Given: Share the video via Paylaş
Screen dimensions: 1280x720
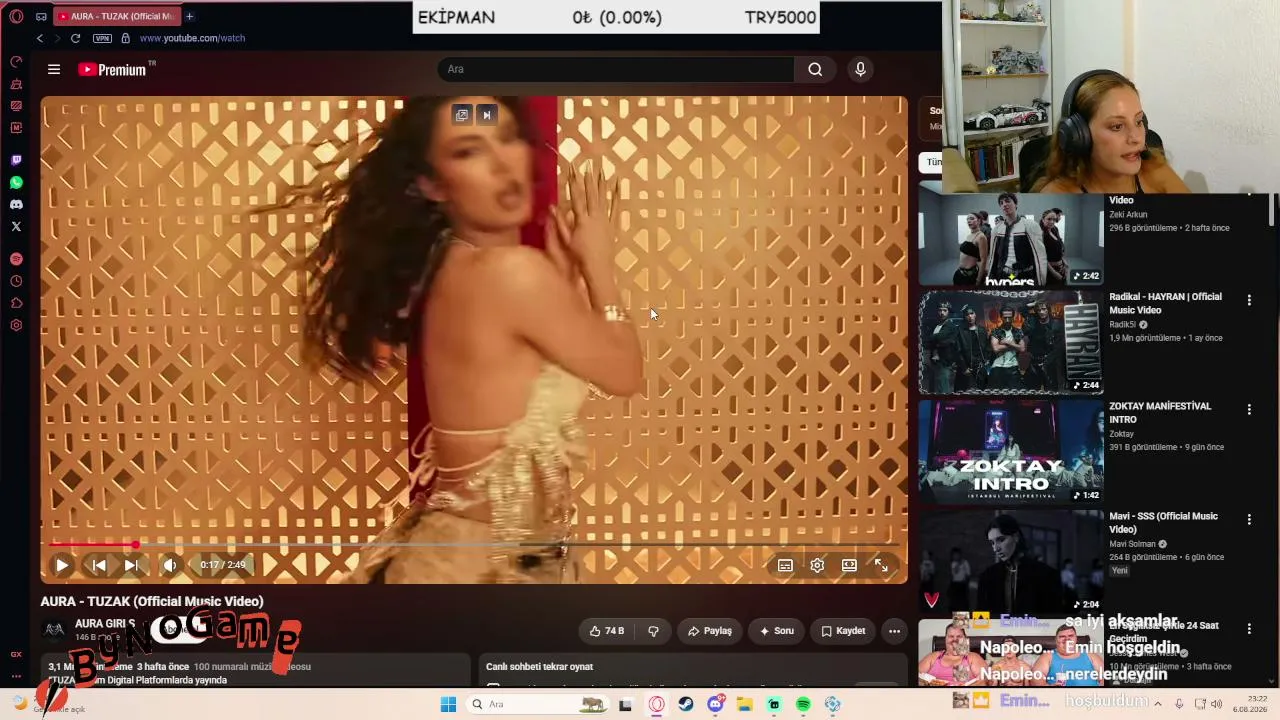Looking at the screenshot, I should click(710, 631).
